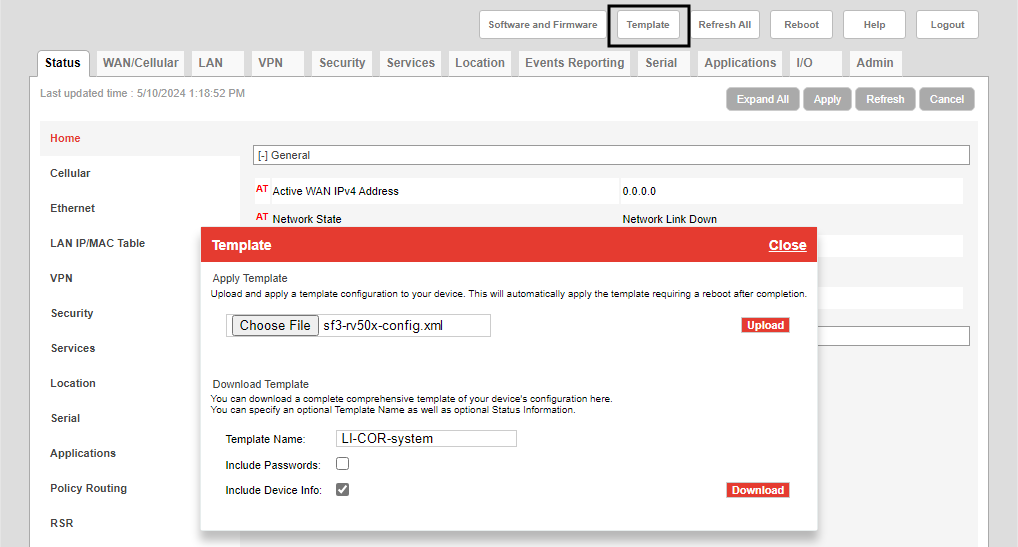Enable the Include Passwords checkbox
This screenshot has height=547, width=1018.
pos(342,464)
